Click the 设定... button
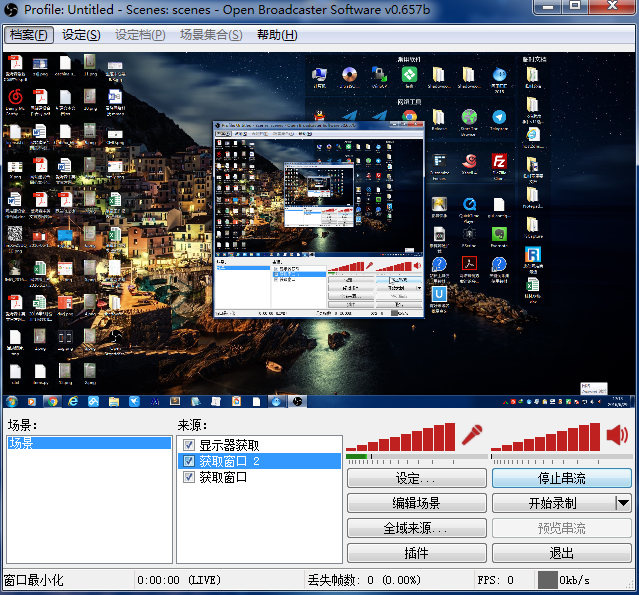This screenshot has height=595, width=639. 416,478
